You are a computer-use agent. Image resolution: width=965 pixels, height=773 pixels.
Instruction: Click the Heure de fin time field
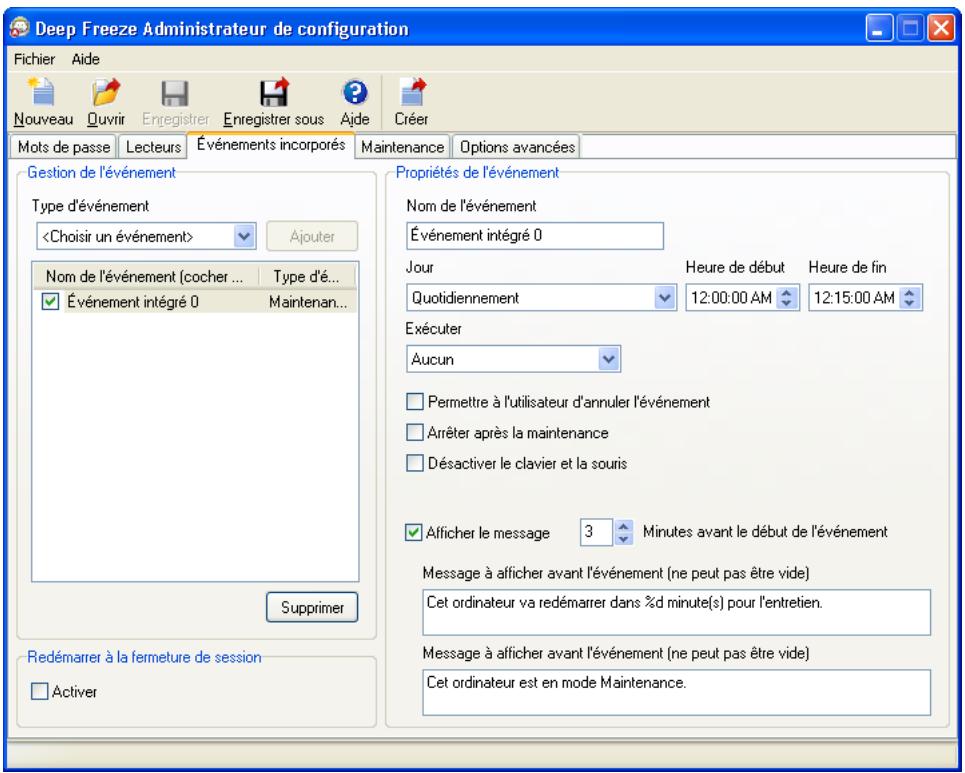click(x=854, y=298)
